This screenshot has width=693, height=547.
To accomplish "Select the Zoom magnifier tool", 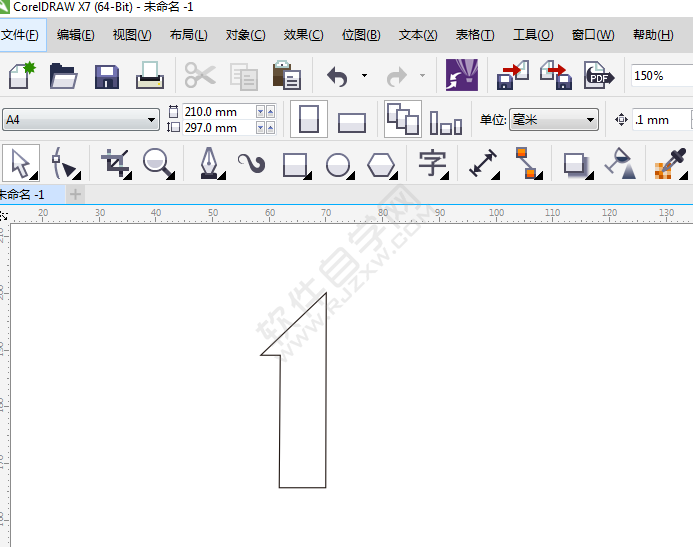I will pos(156,162).
